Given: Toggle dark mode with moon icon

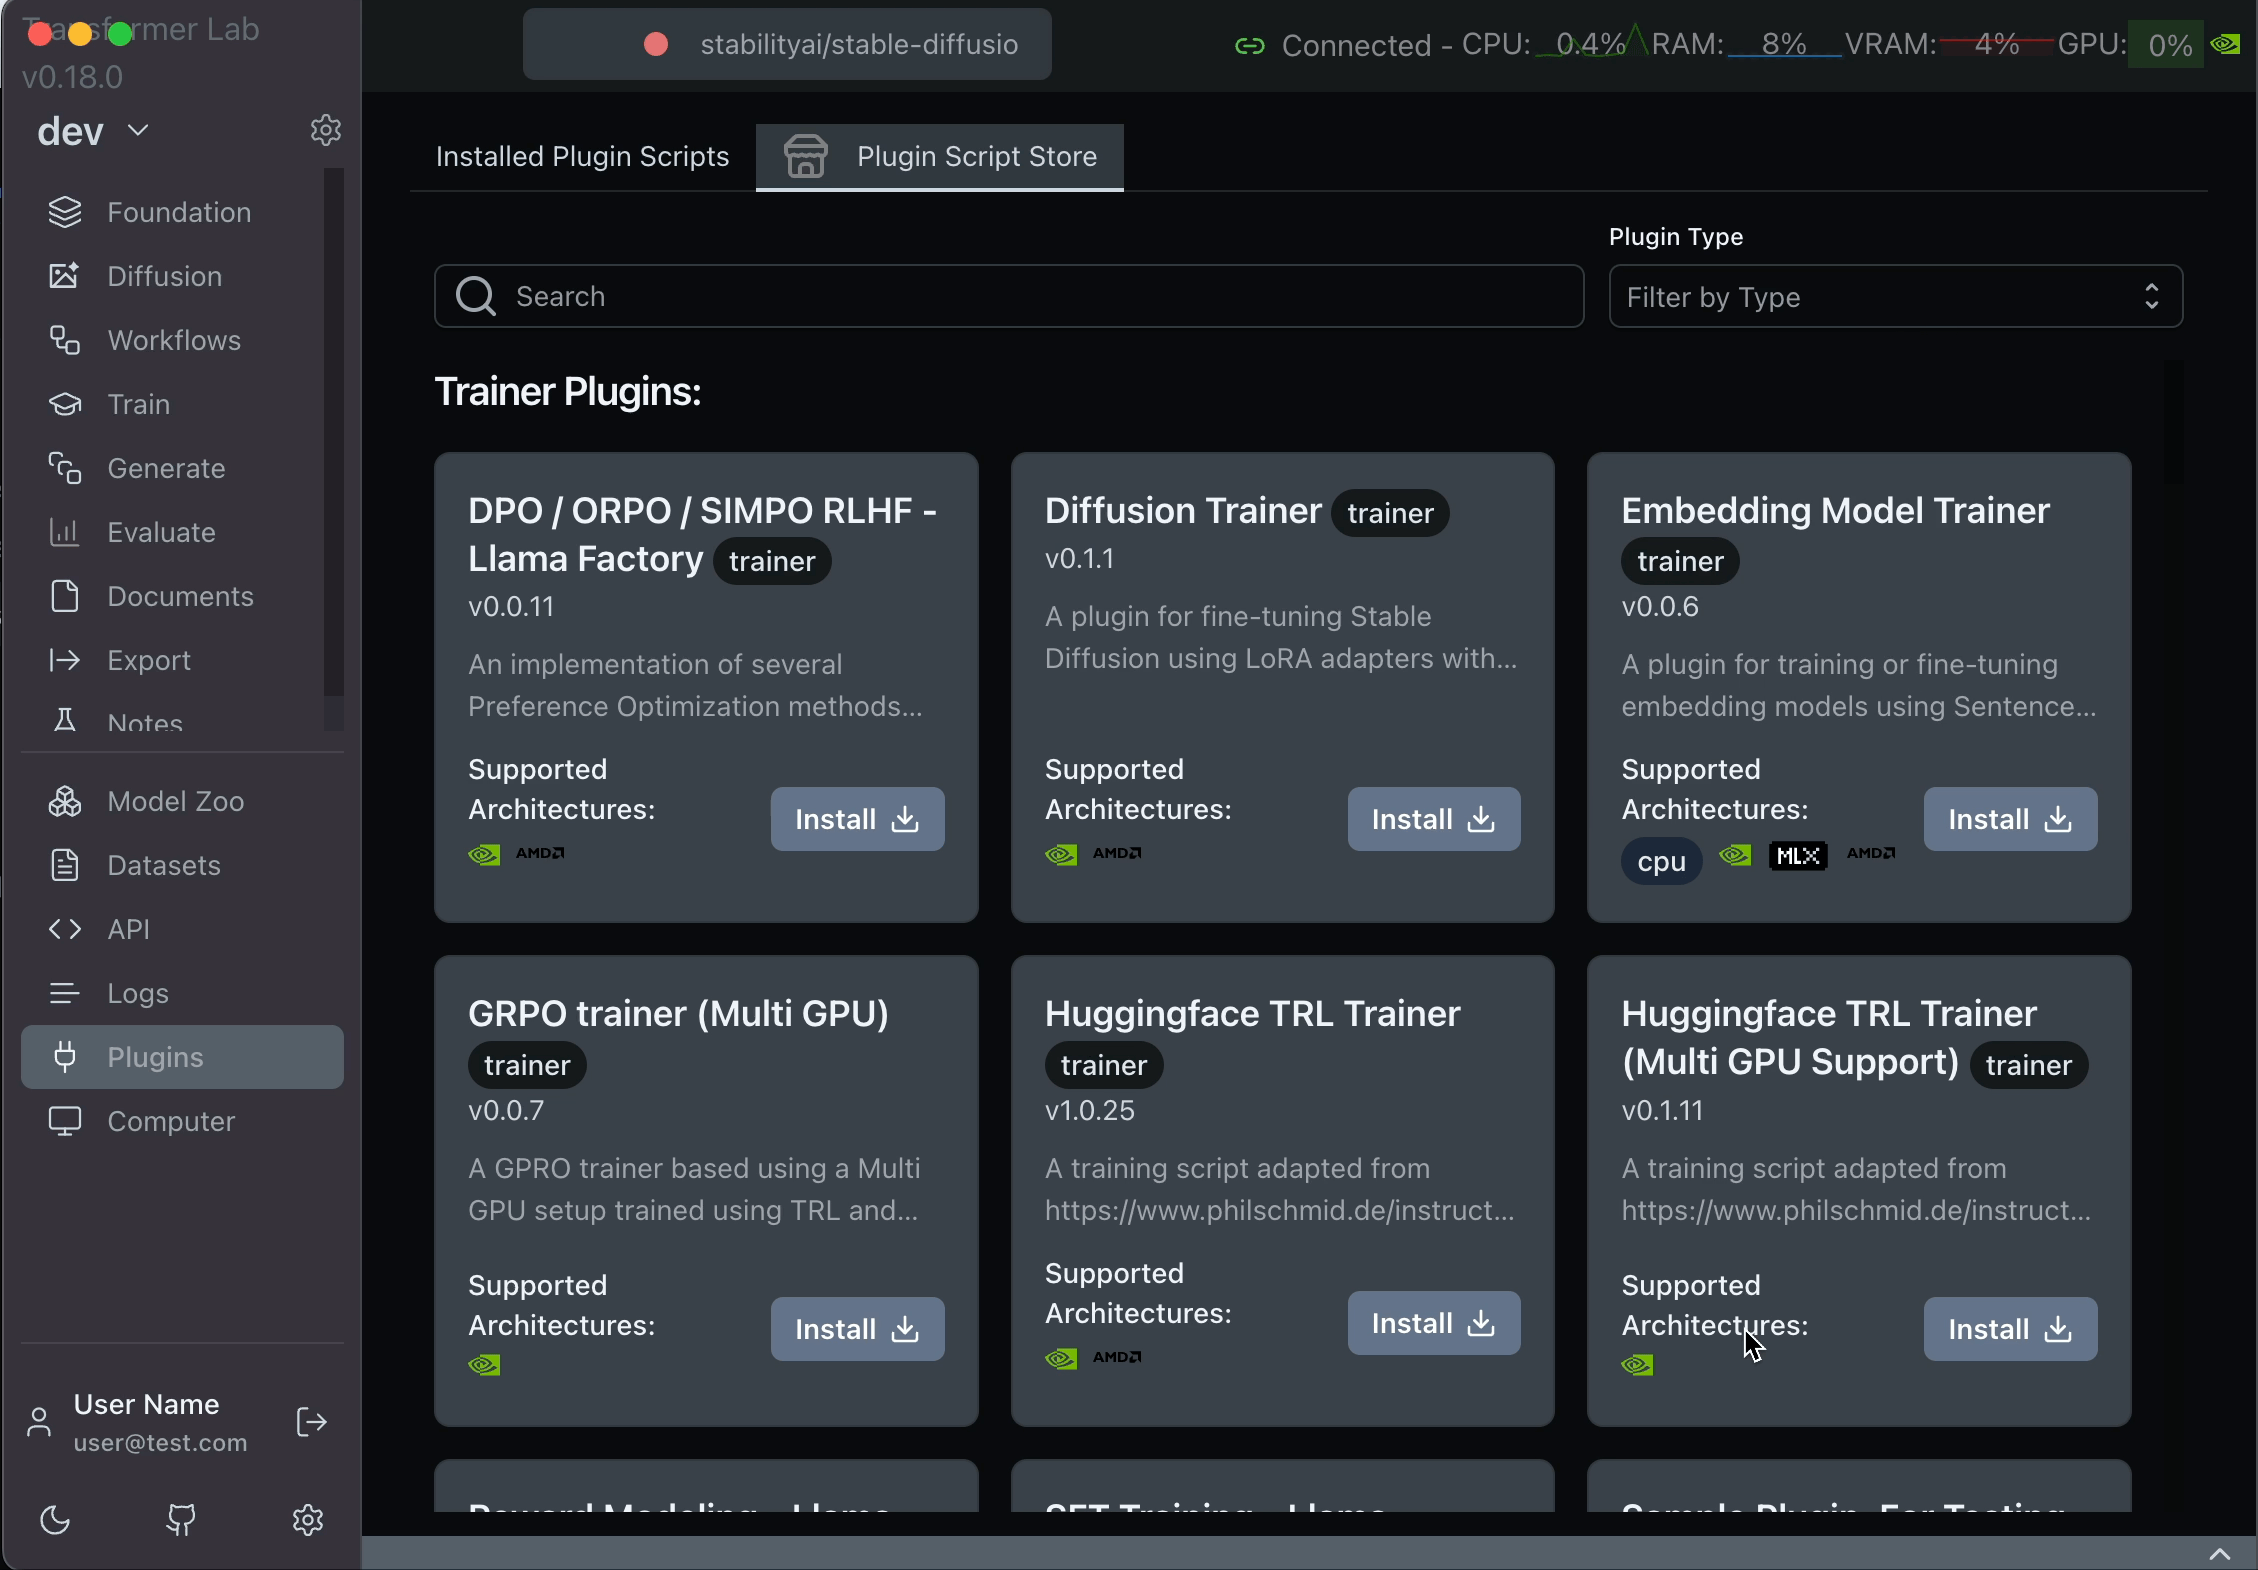Looking at the screenshot, I should [x=55, y=1520].
